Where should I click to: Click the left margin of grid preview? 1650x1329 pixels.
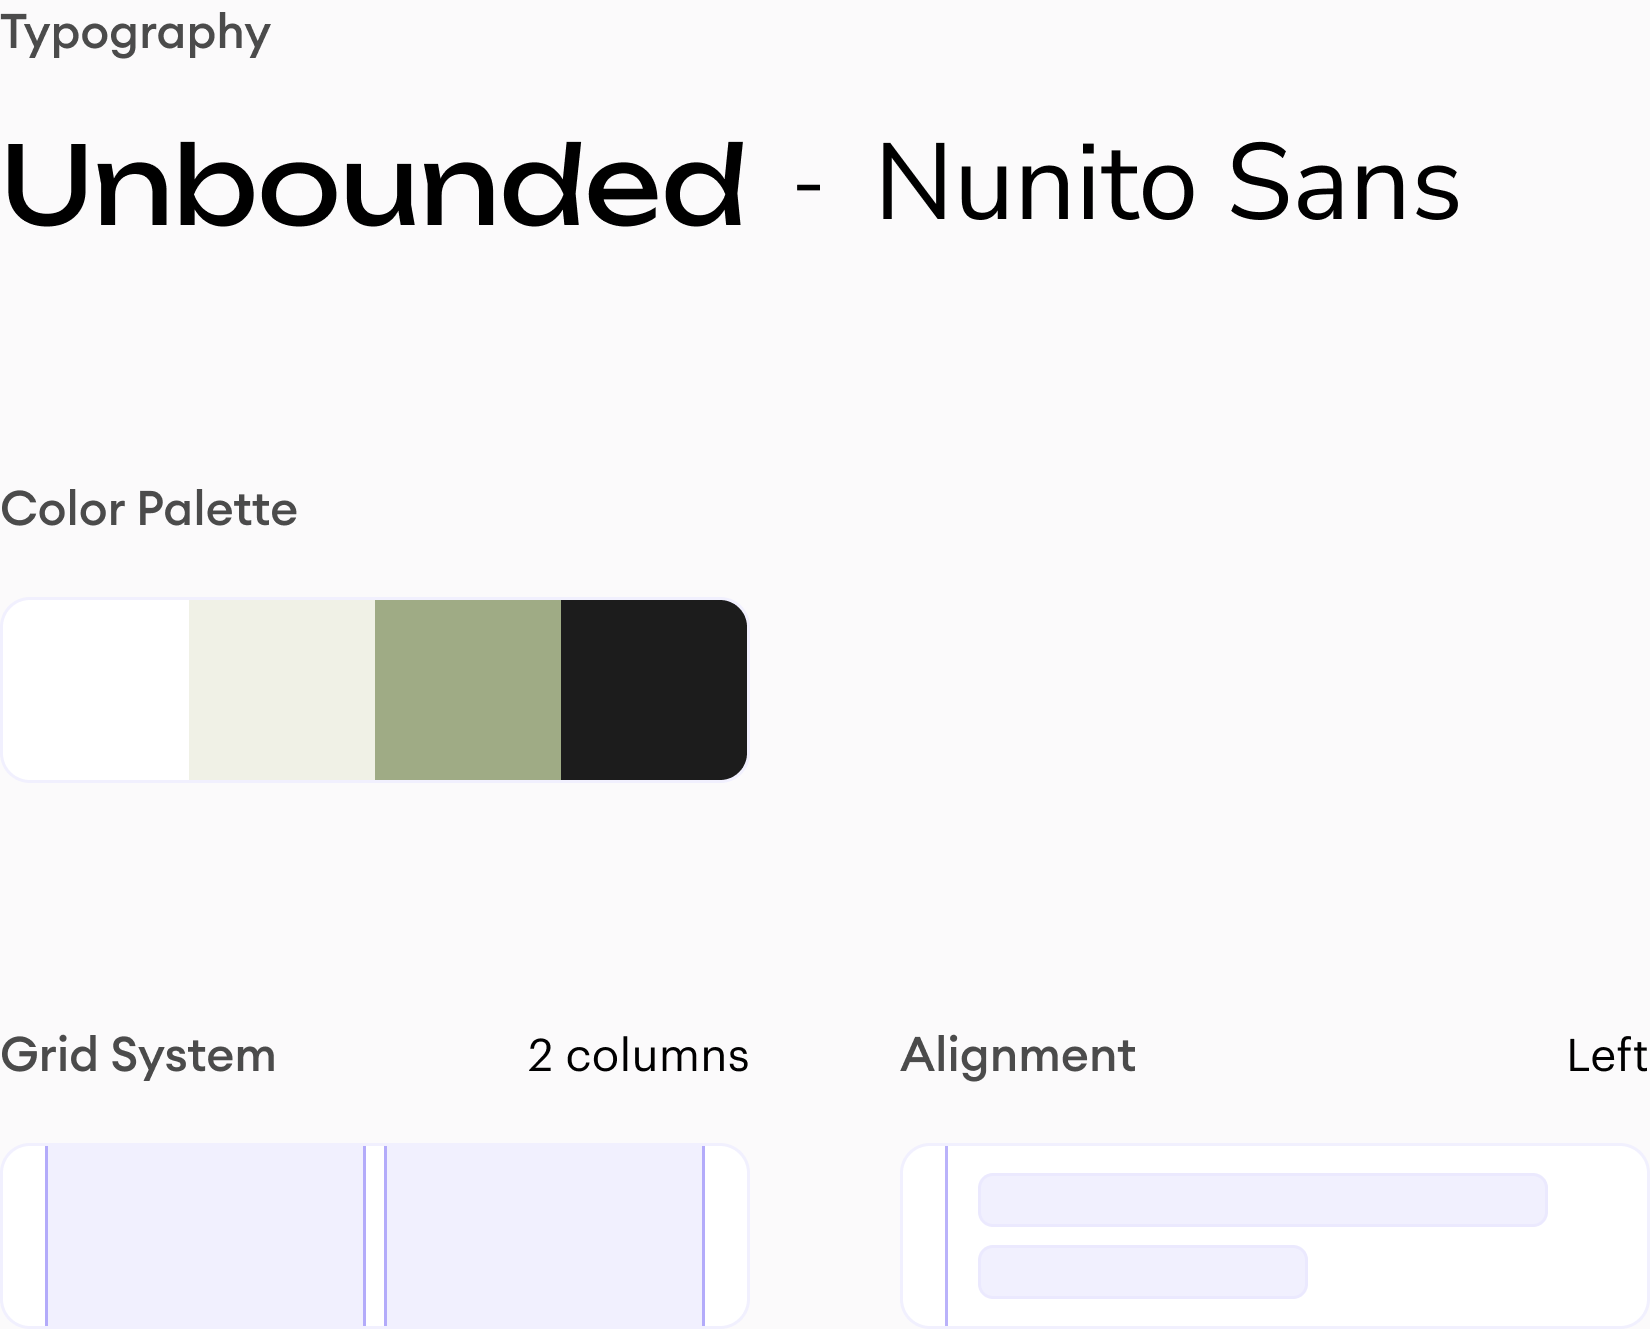click(x=24, y=1236)
